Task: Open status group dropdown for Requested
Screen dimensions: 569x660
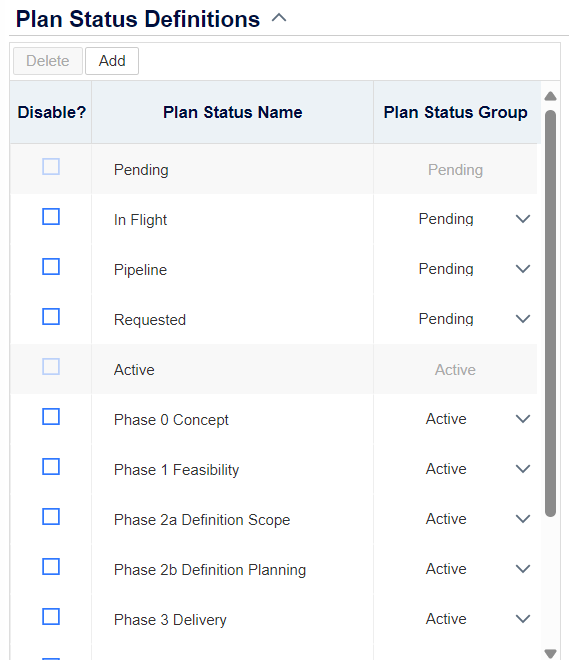Action: click(x=523, y=319)
